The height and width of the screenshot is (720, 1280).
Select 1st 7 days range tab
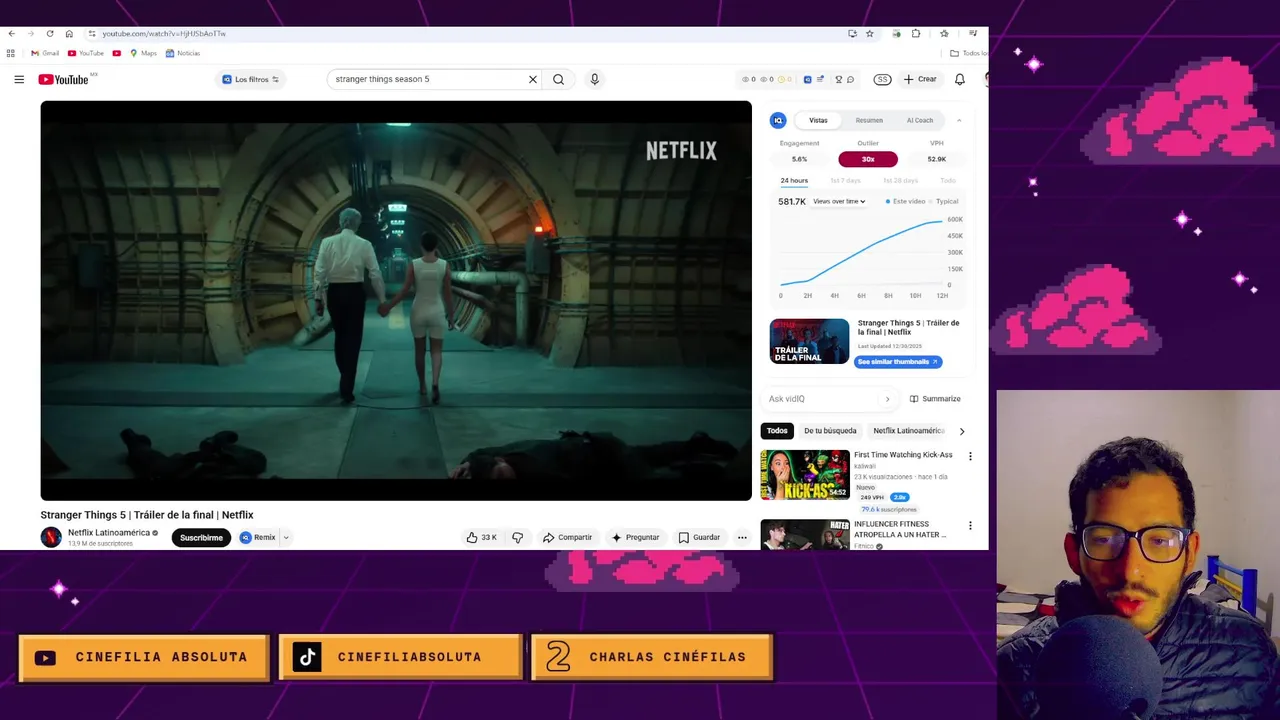tap(845, 180)
